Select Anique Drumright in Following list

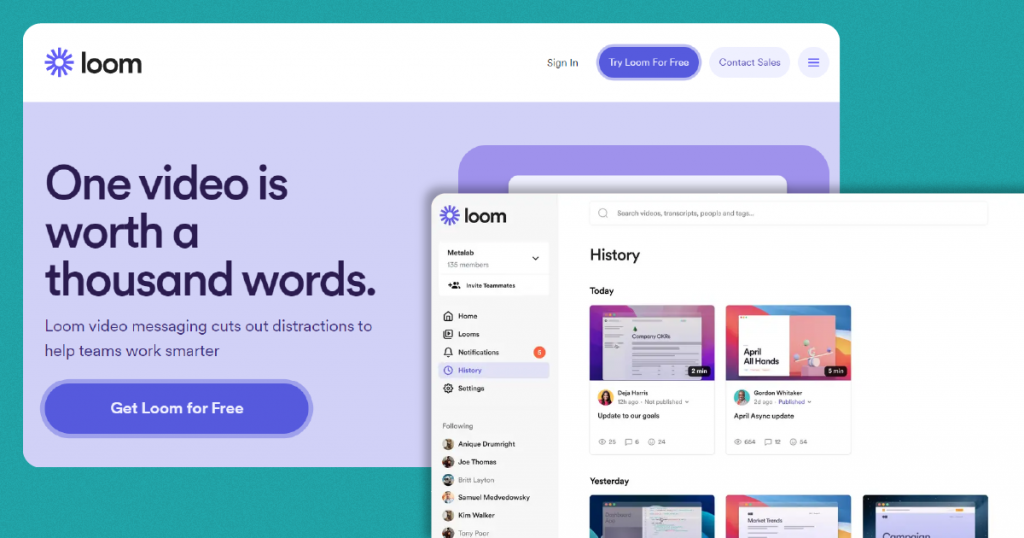(x=487, y=444)
